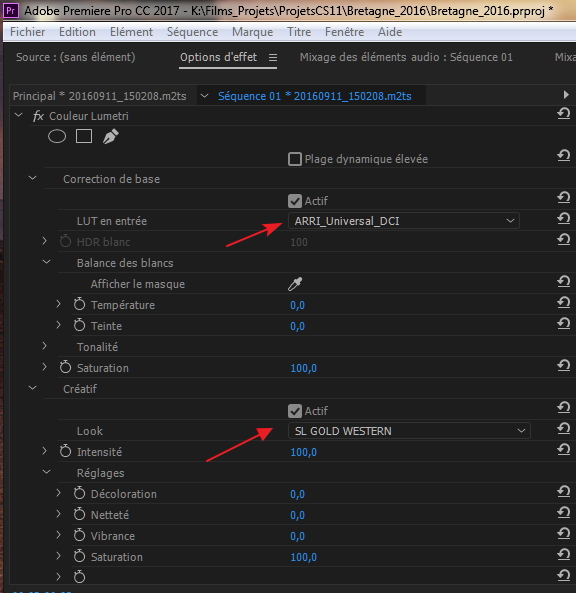Click the Vibrance value 0,0
Image resolution: width=576 pixels, height=593 pixels.
297,536
